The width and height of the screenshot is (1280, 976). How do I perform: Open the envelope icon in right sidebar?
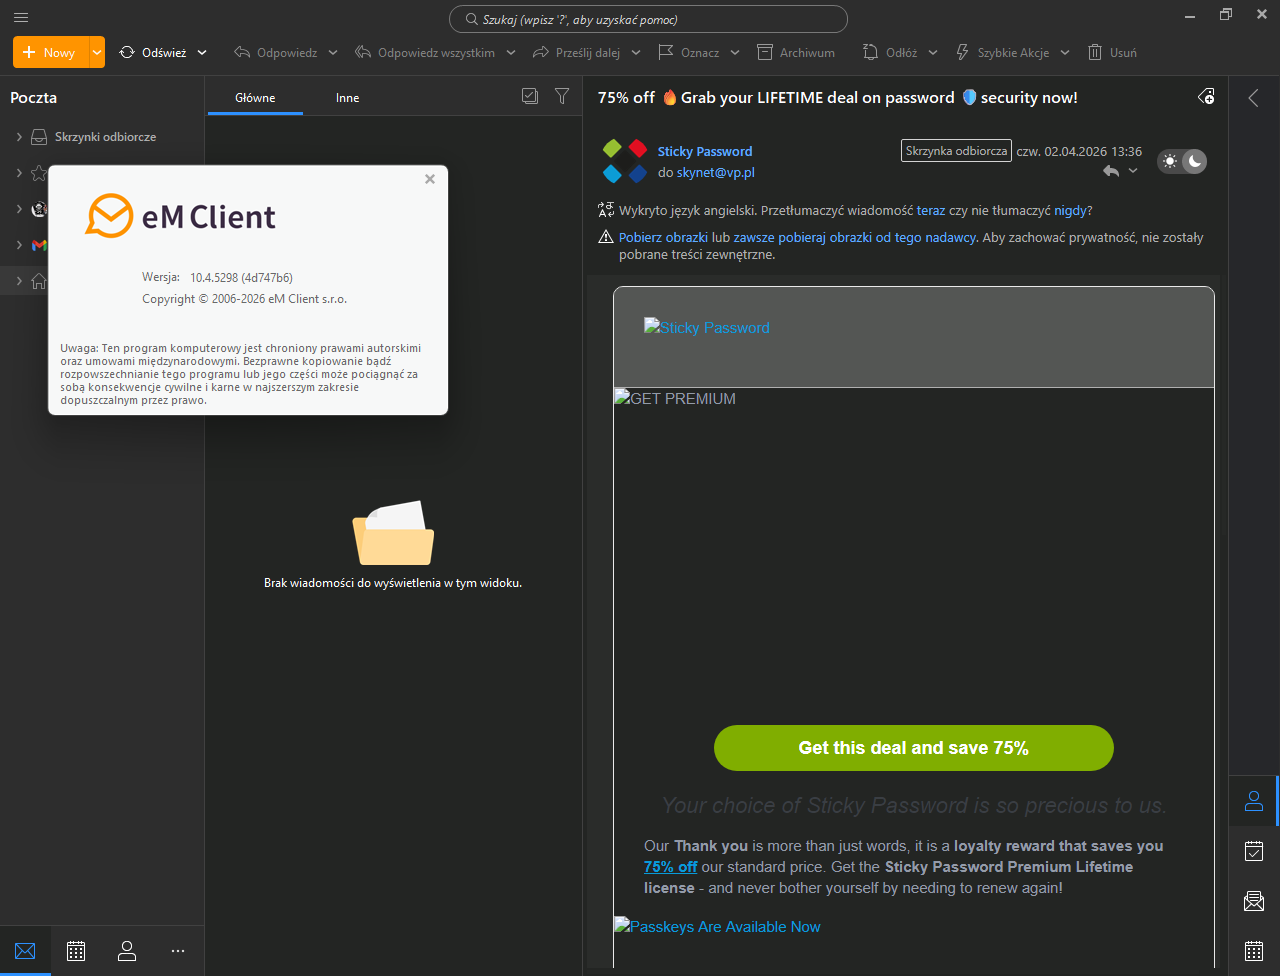point(1254,901)
